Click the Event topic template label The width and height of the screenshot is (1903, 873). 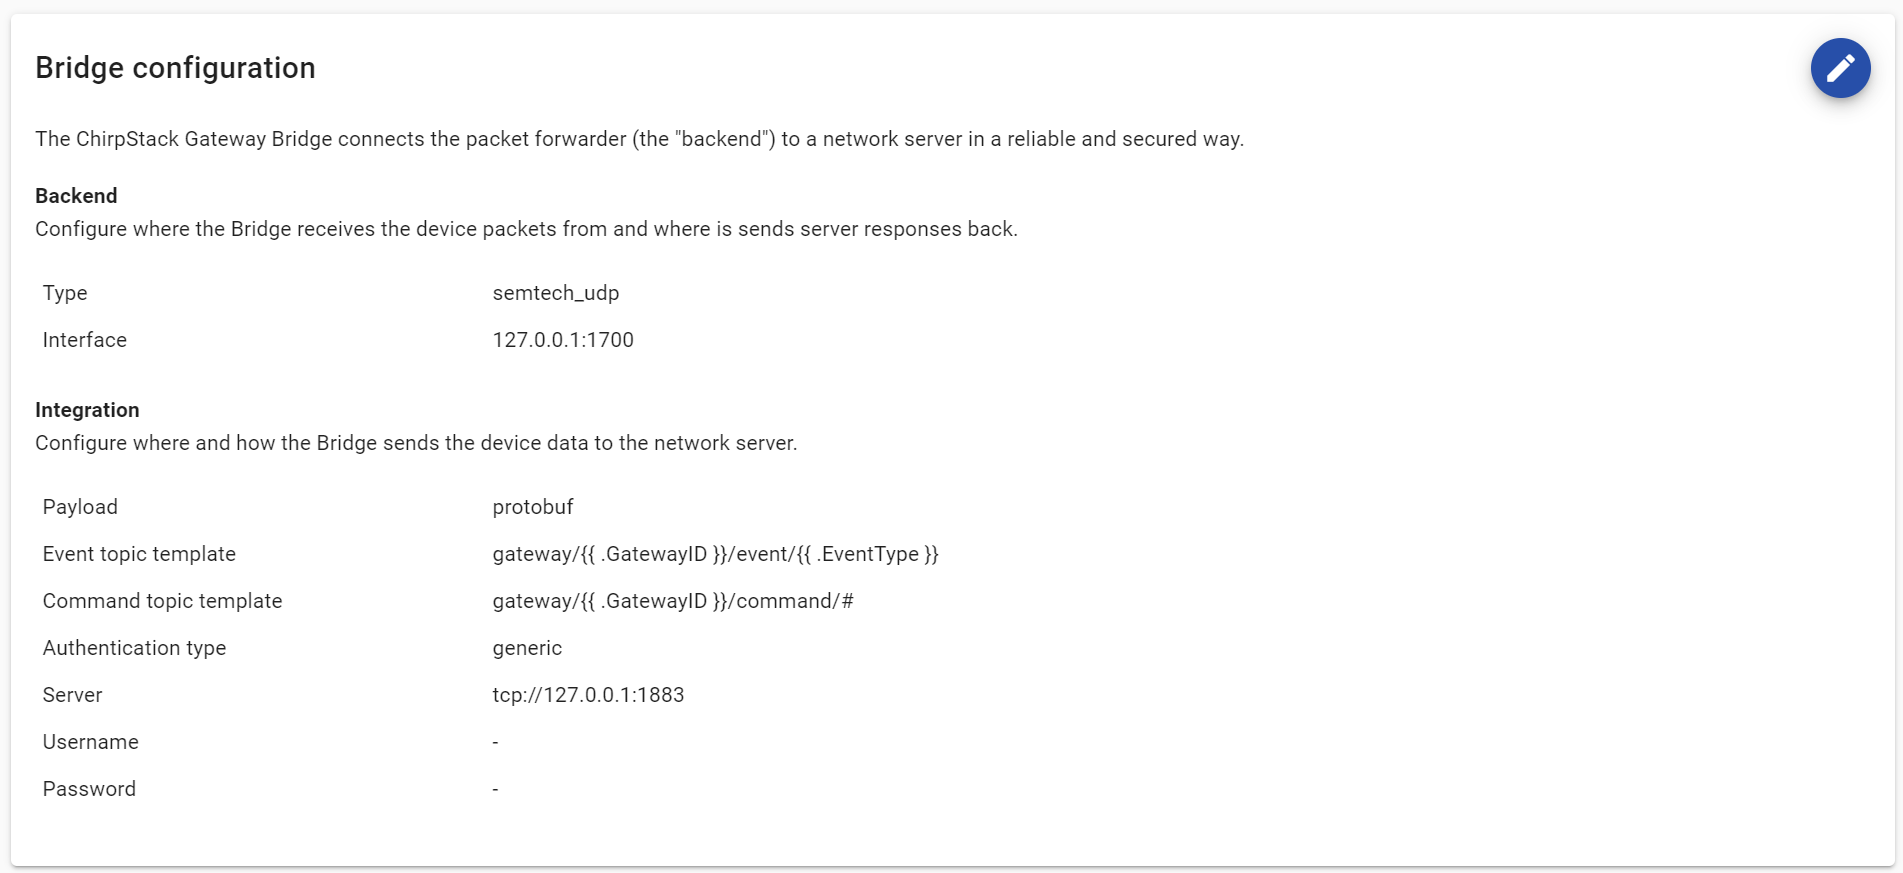pos(139,554)
